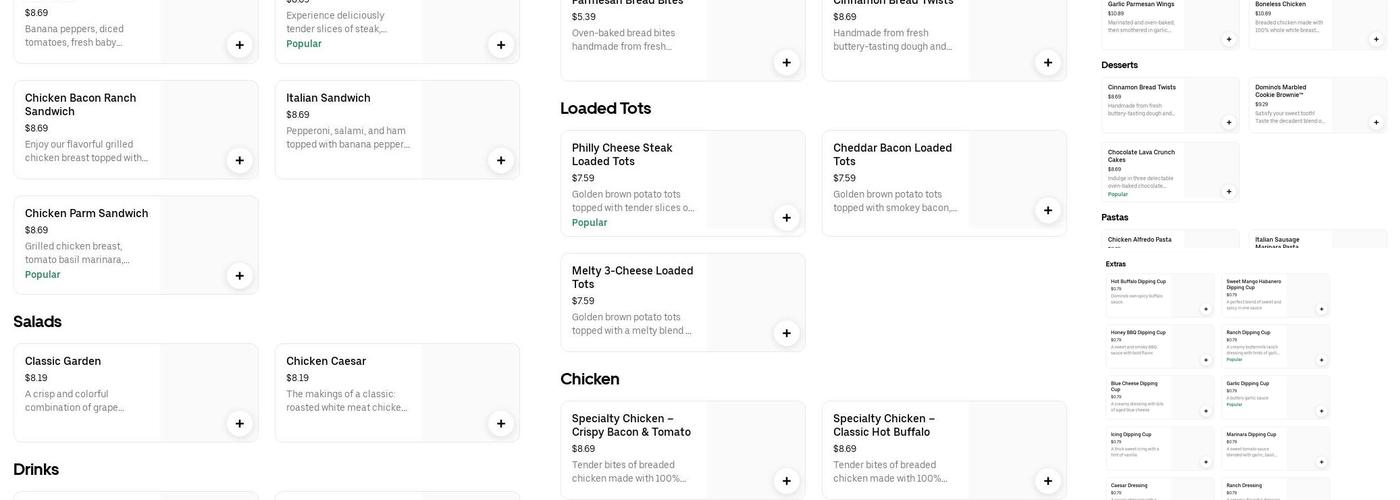The height and width of the screenshot is (500, 1400).
Task: Open Chicken Caesar salad details
Action: (326, 361)
